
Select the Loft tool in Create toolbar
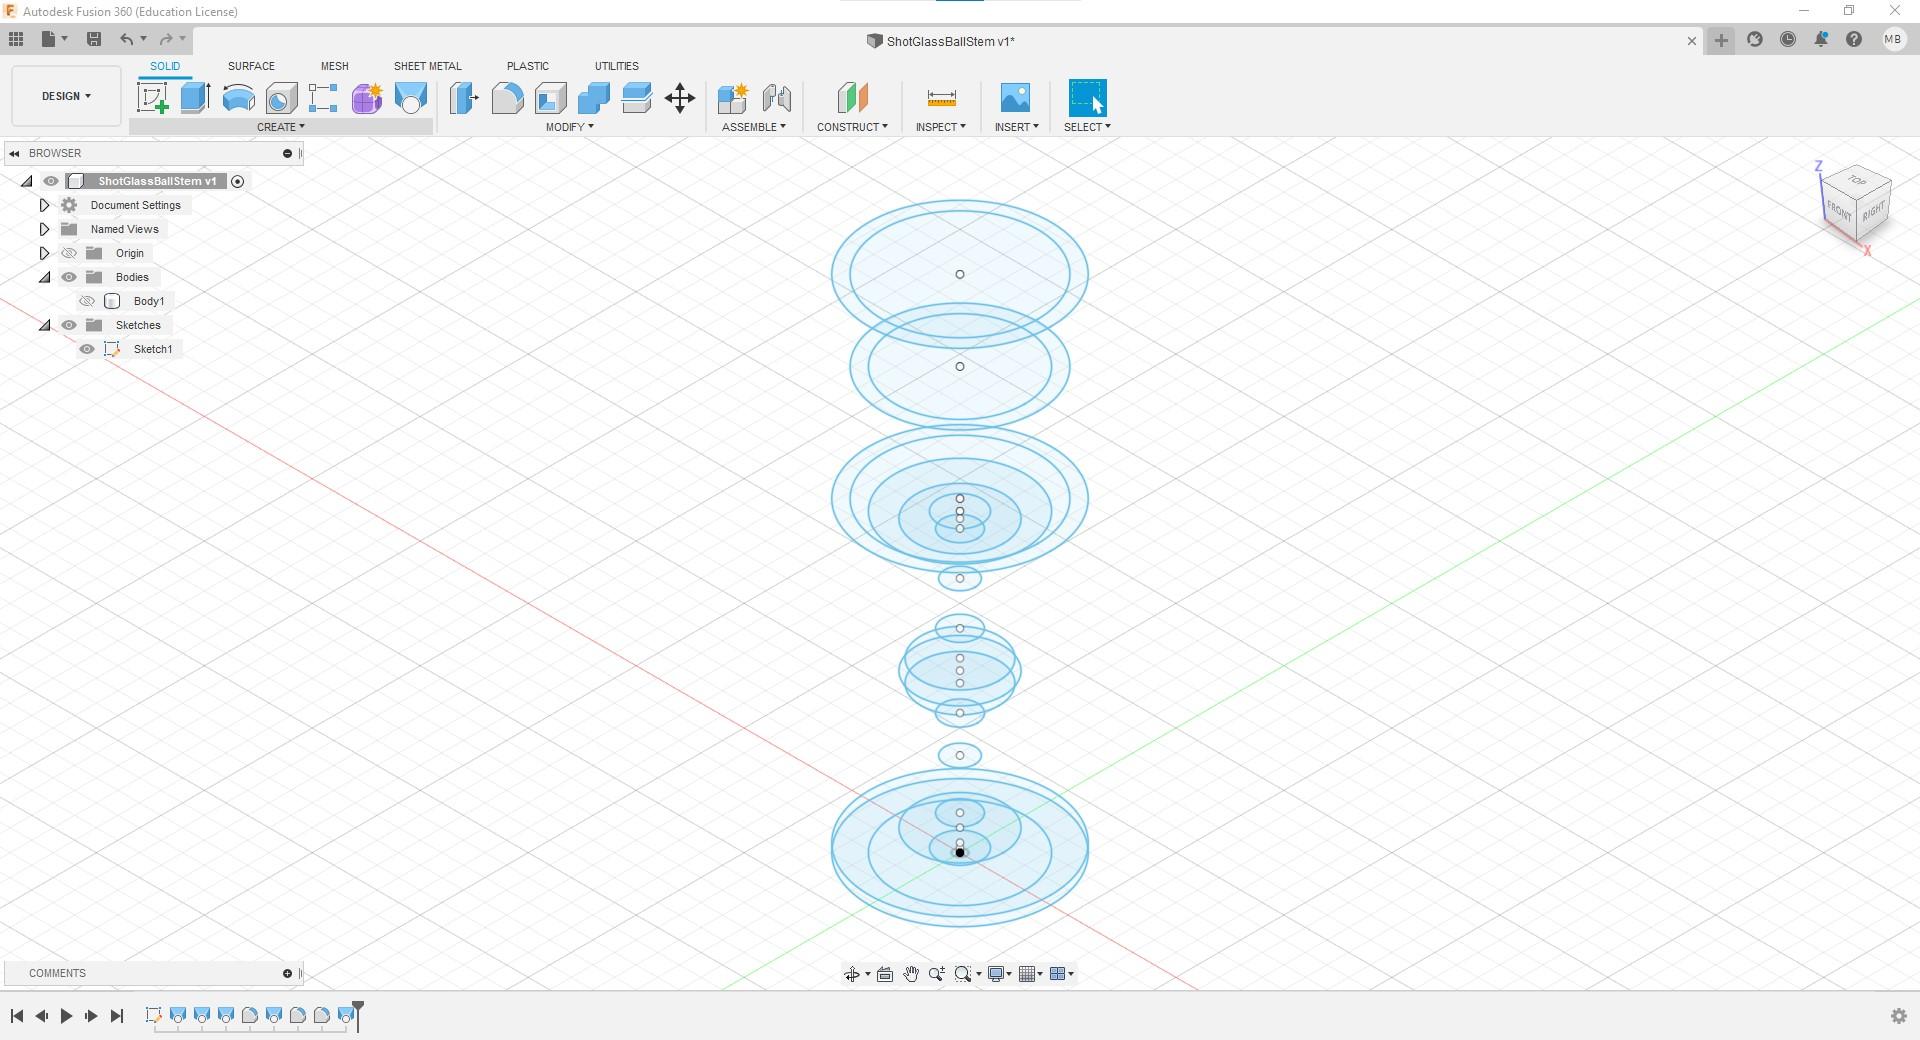[410, 98]
